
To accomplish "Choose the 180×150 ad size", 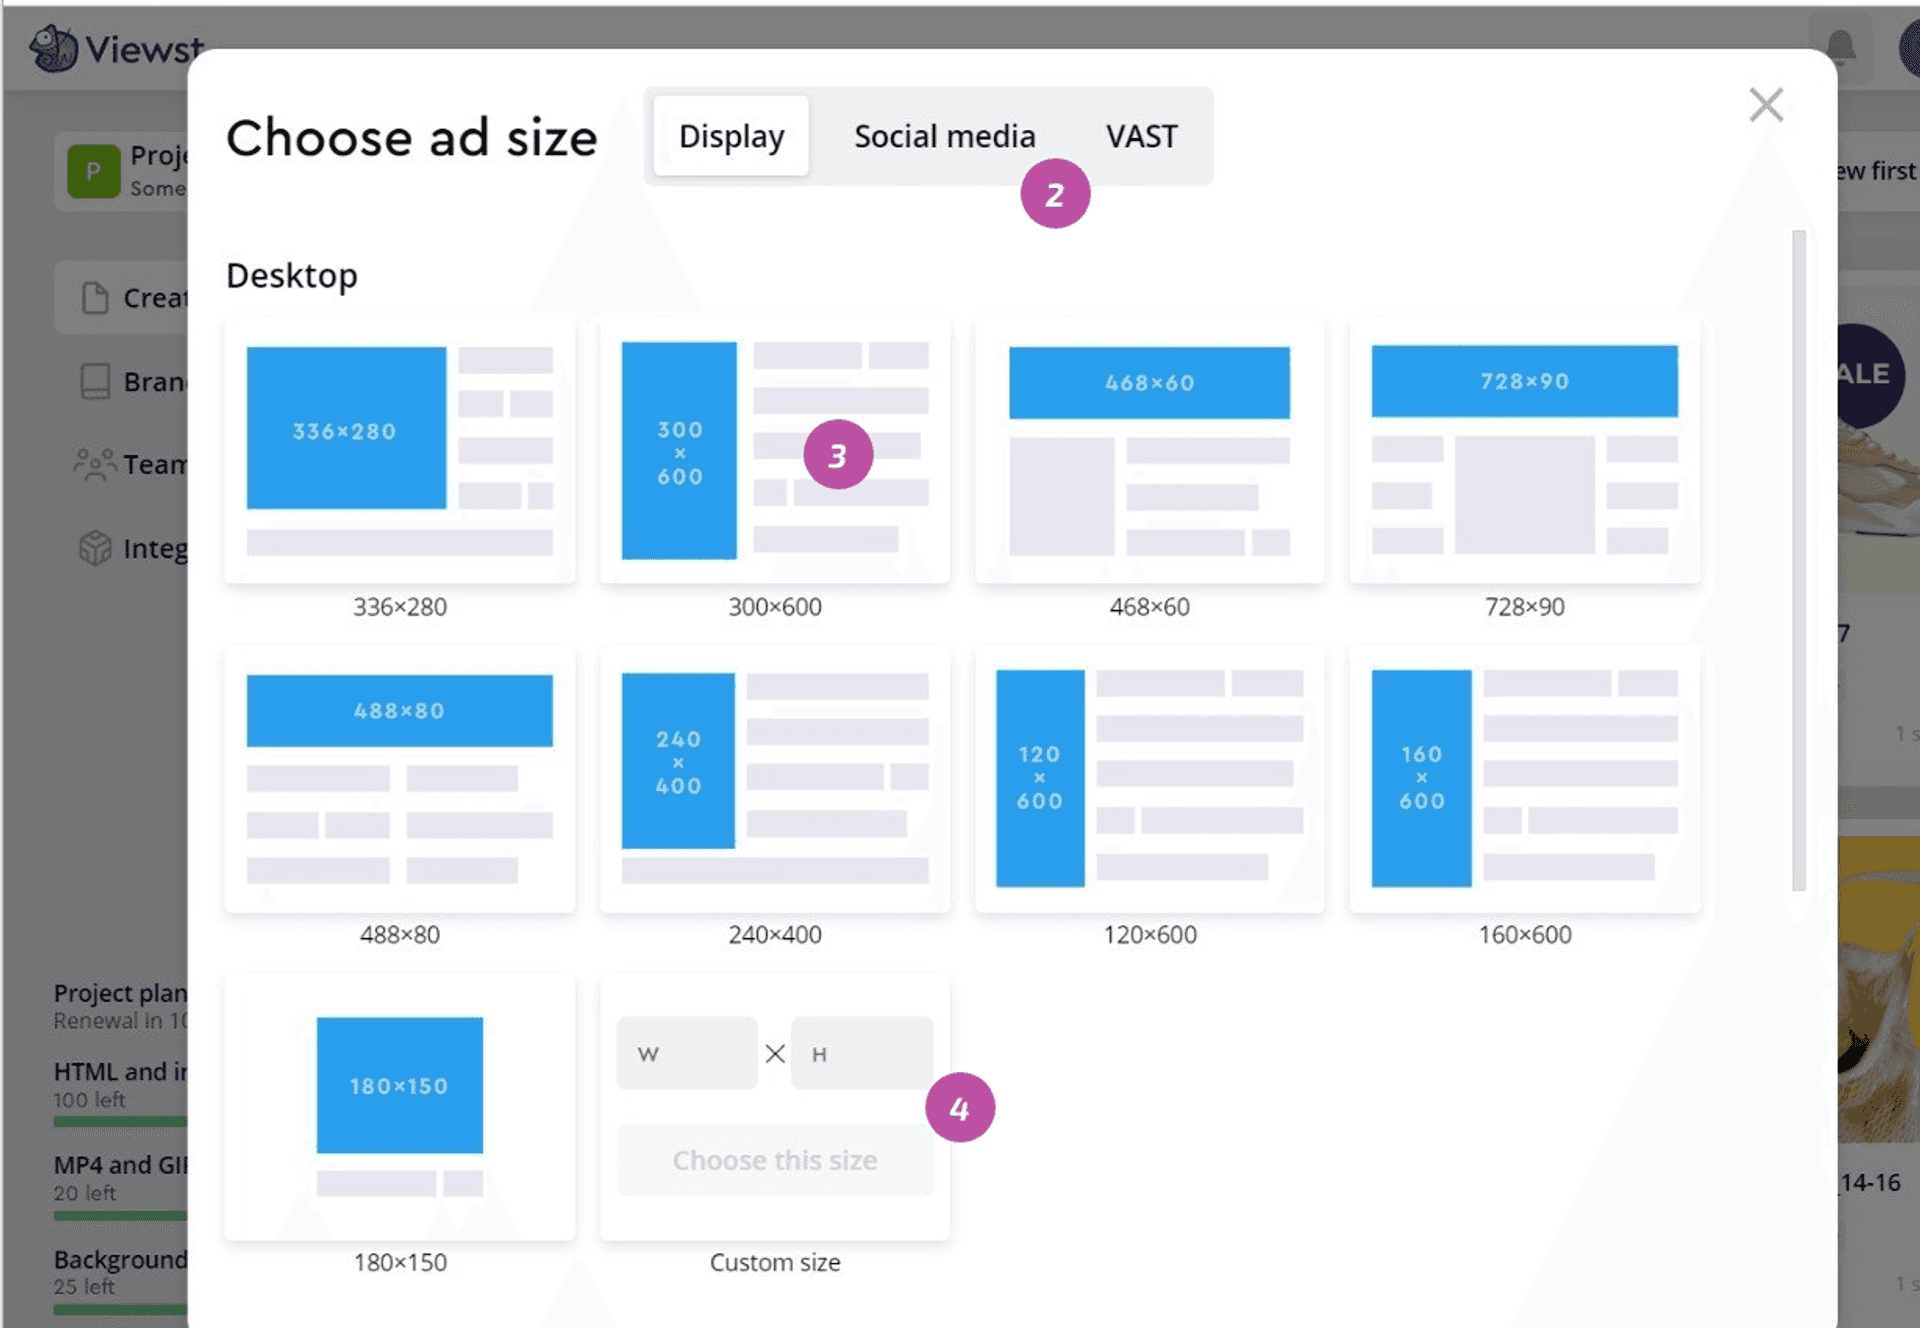I will [x=399, y=1106].
